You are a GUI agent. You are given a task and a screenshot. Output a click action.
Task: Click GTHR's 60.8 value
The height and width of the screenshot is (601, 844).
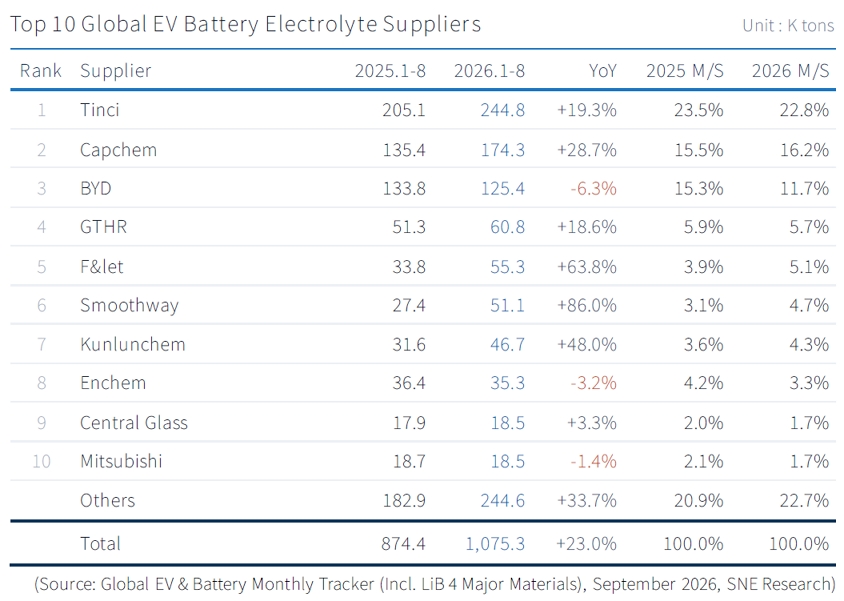507,227
